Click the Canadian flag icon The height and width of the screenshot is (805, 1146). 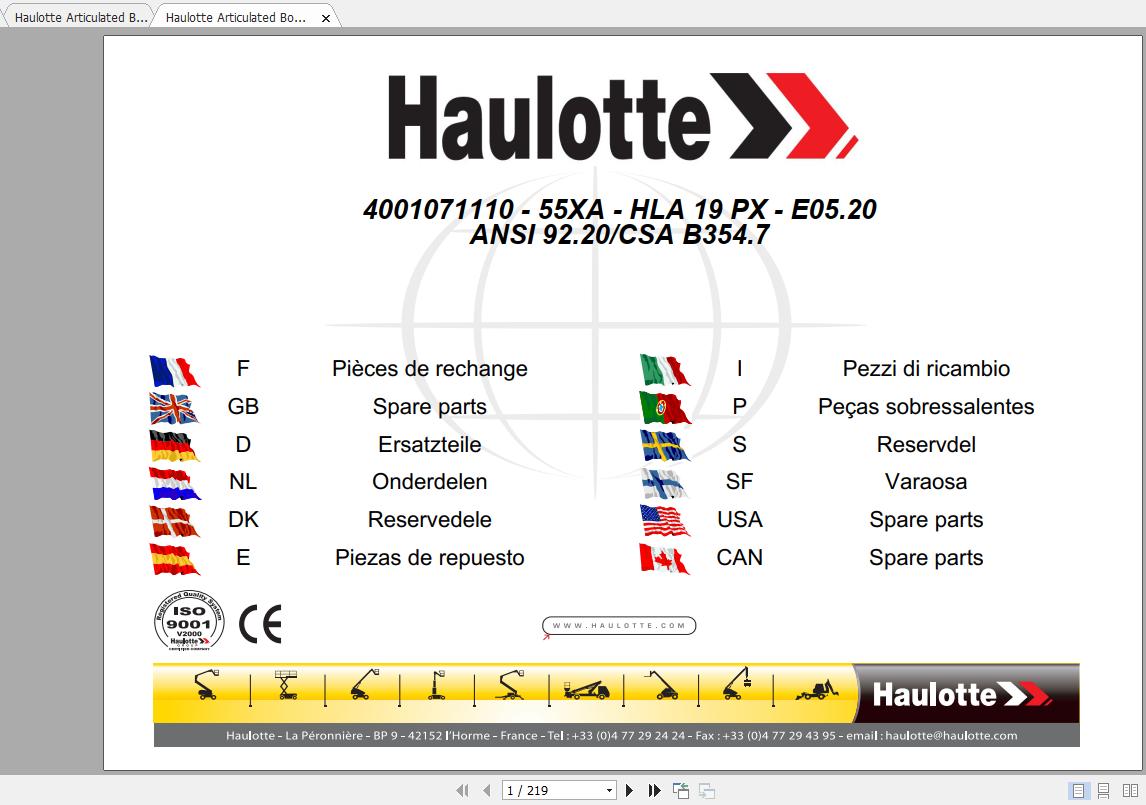(x=664, y=559)
